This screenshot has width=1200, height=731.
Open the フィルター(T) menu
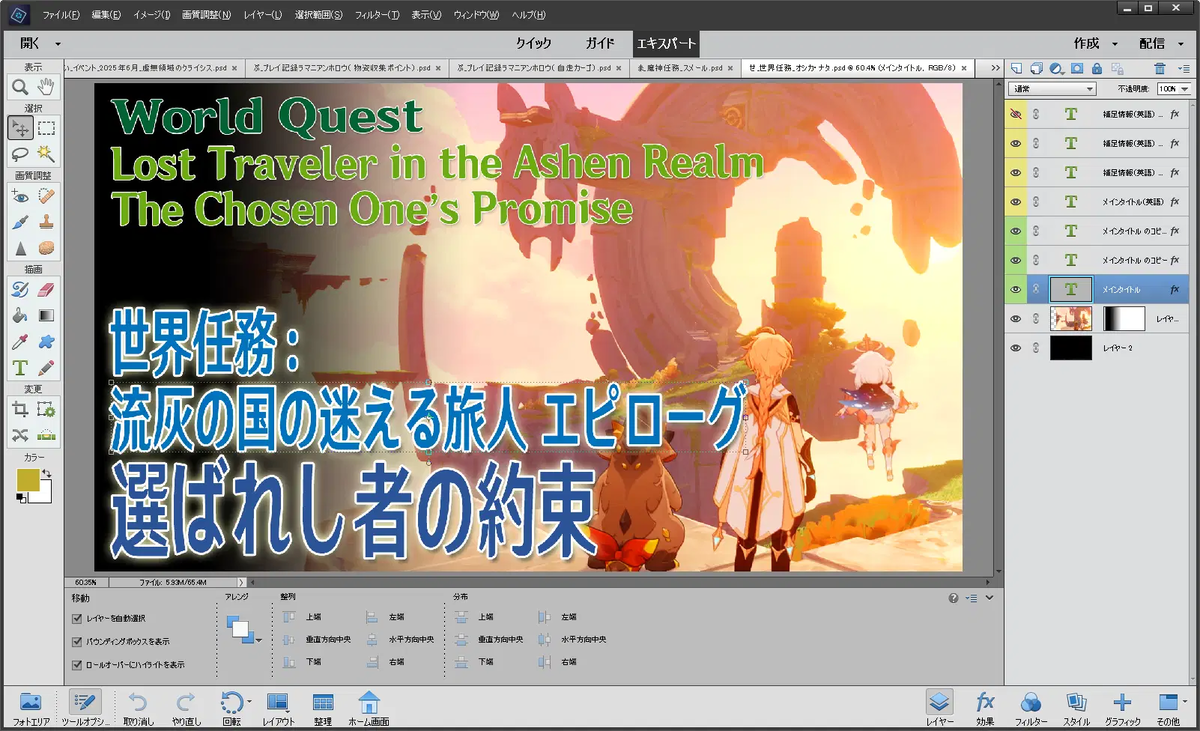[x=377, y=15]
